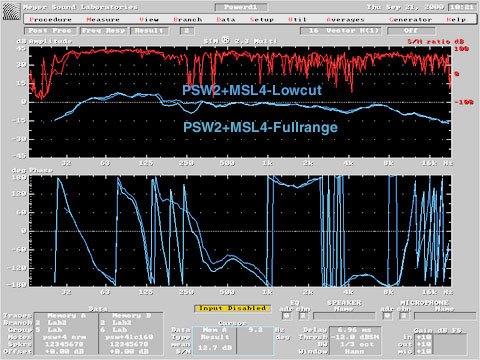Click the generator Off field
This screenshot has height=360, width=480.
(x=411, y=31)
